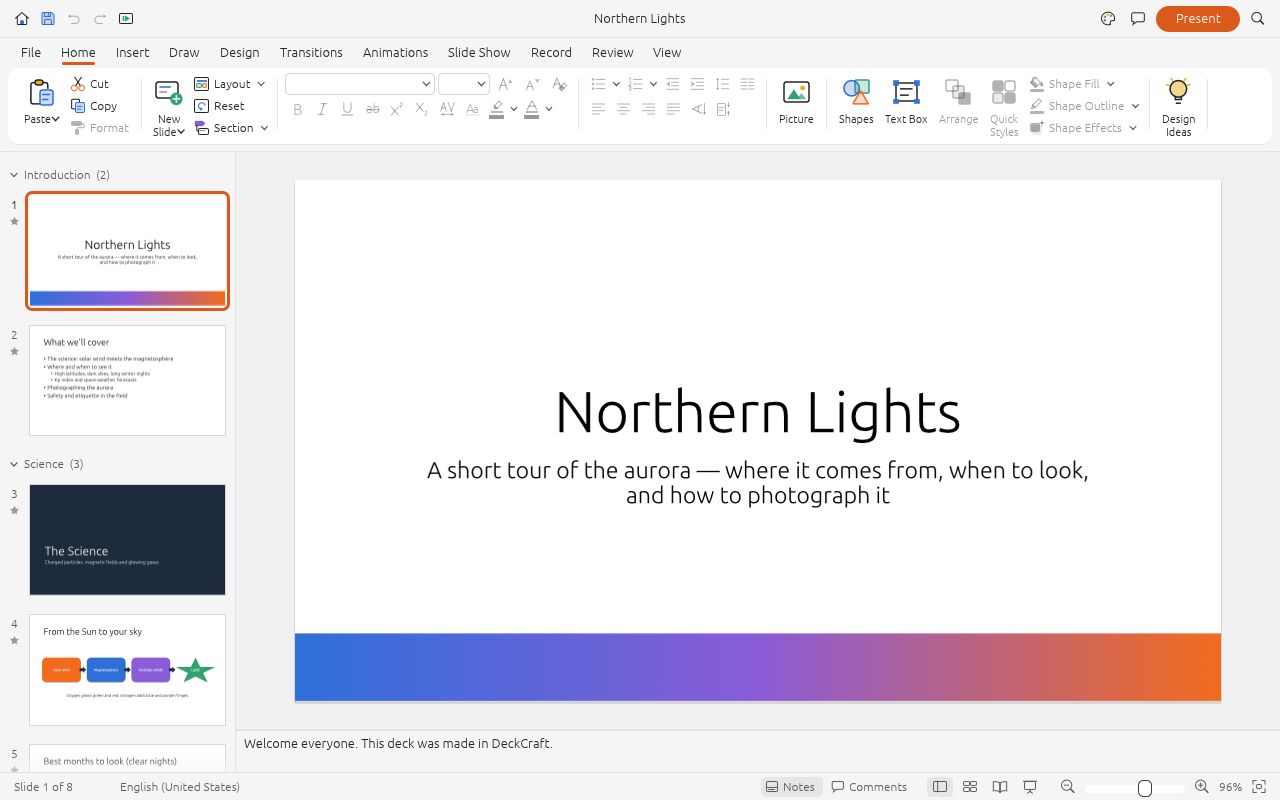Click the zoom slider handle
The width and height of the screenshot is (1280, 800).
(x=1145, y=787)
